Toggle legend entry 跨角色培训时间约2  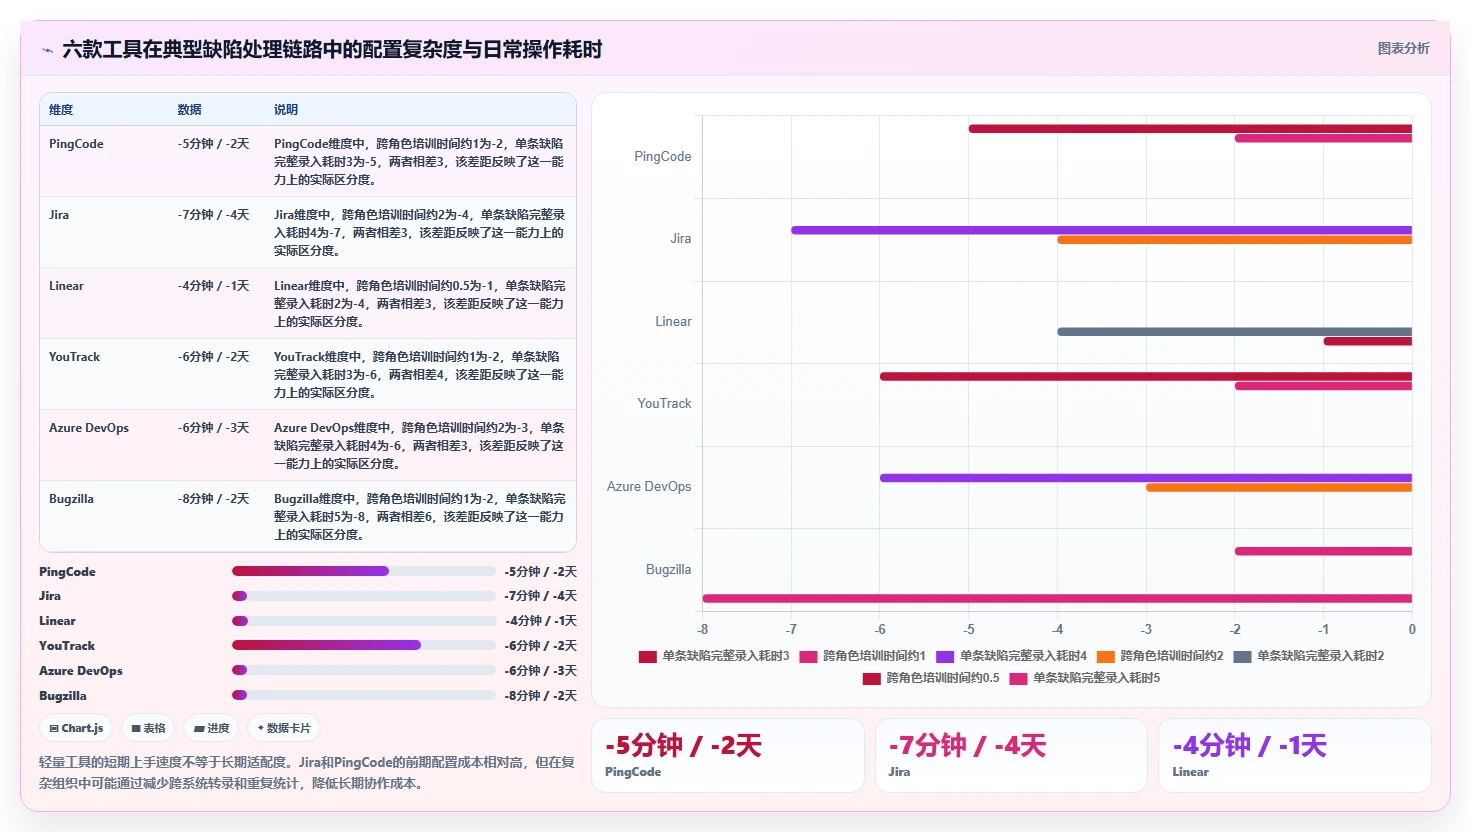pyautogui.click(x=1160, y=656)
